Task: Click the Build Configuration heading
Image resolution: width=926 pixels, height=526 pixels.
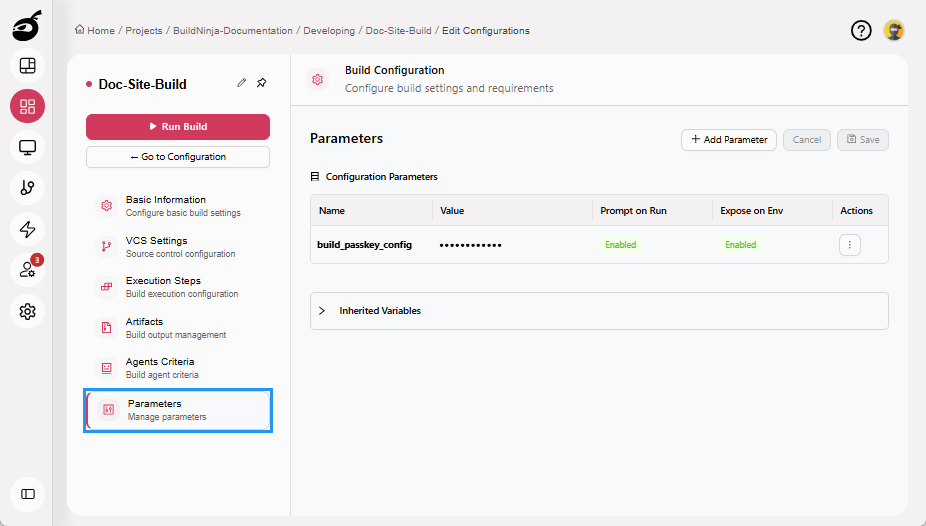Action: 394,70
